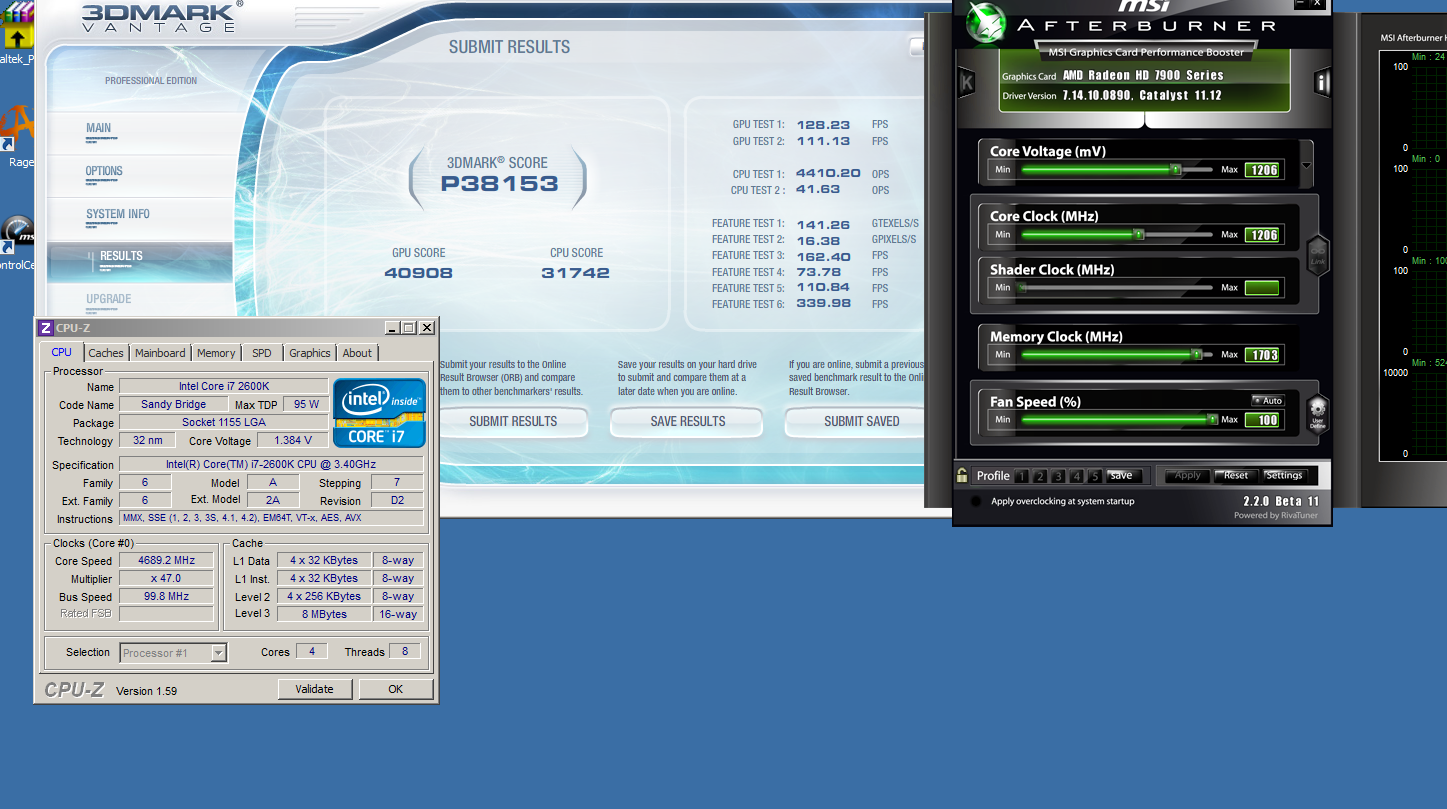Click the Shader Clock slider track
The height and width of the screenshot is (809, 1447).
pos(1115,288)
